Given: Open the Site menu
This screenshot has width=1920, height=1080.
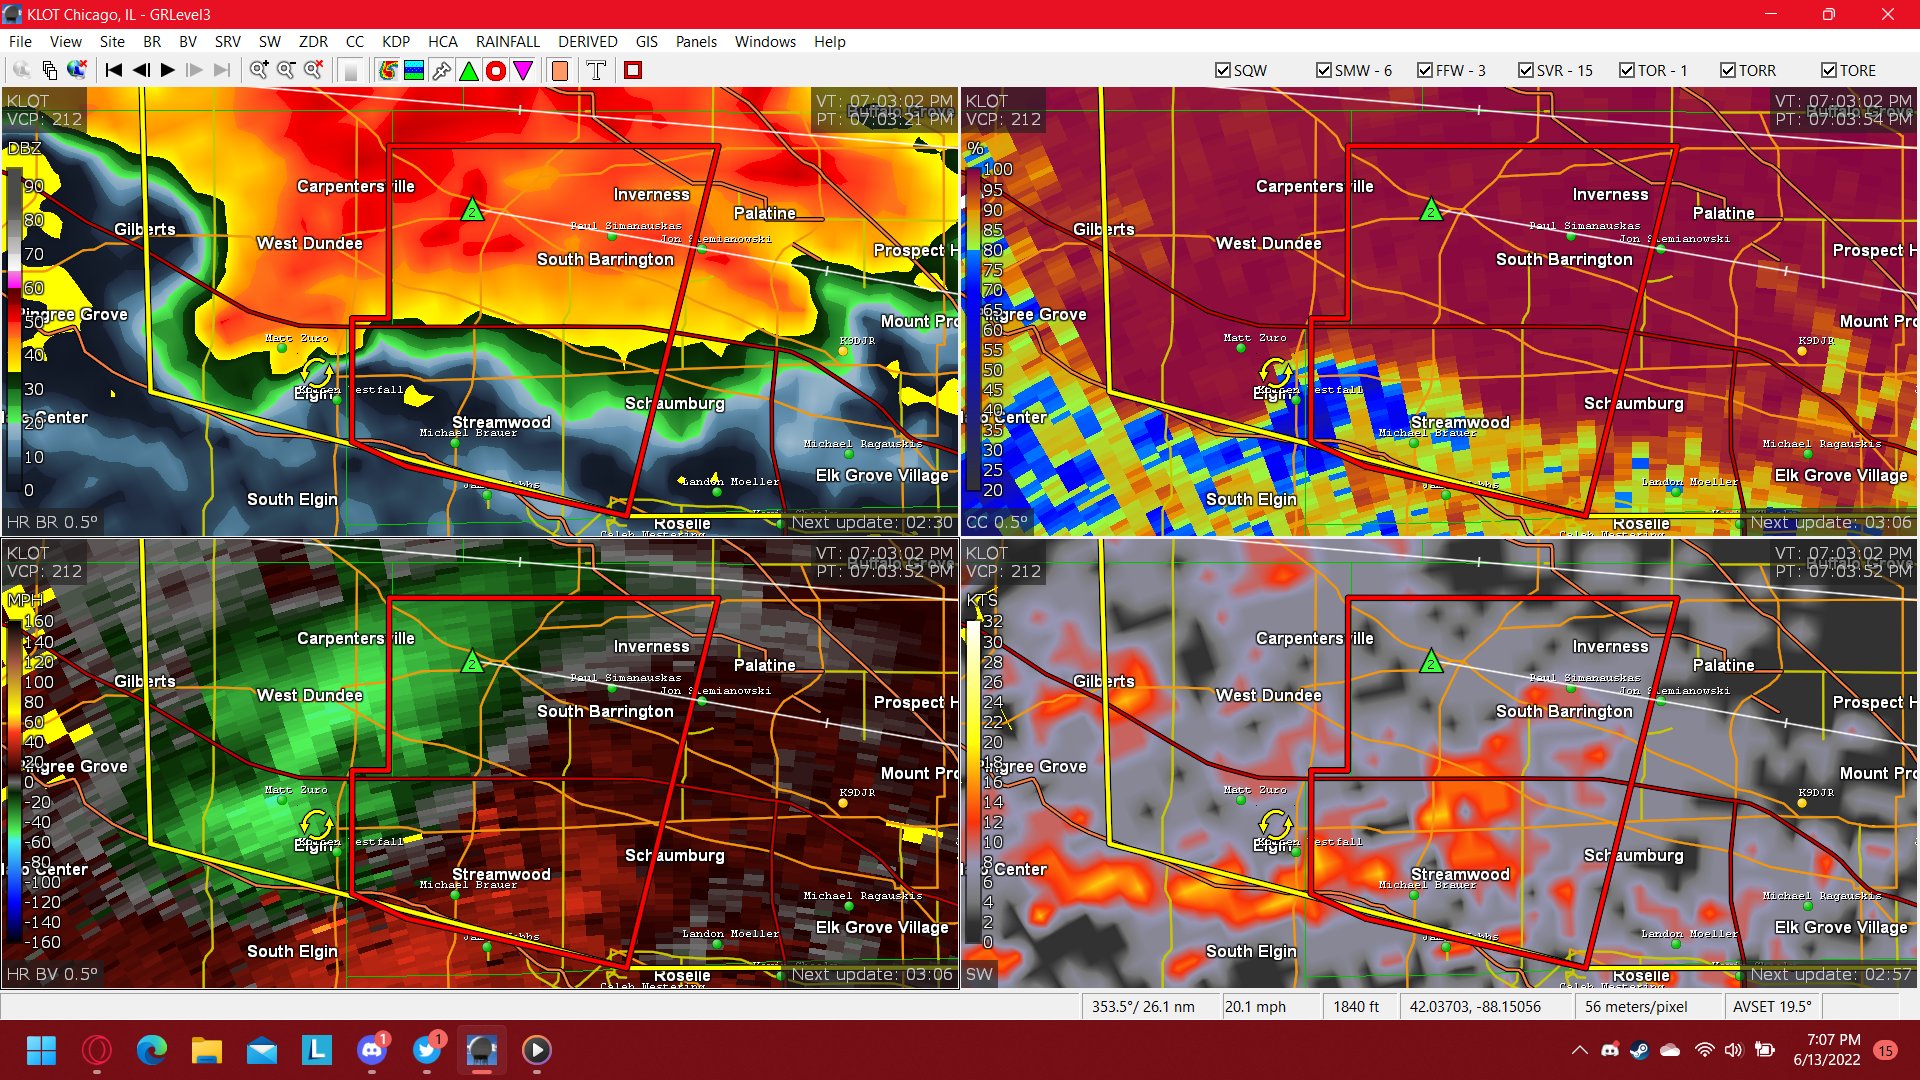Looking at the screenshot, I should 112,42.
